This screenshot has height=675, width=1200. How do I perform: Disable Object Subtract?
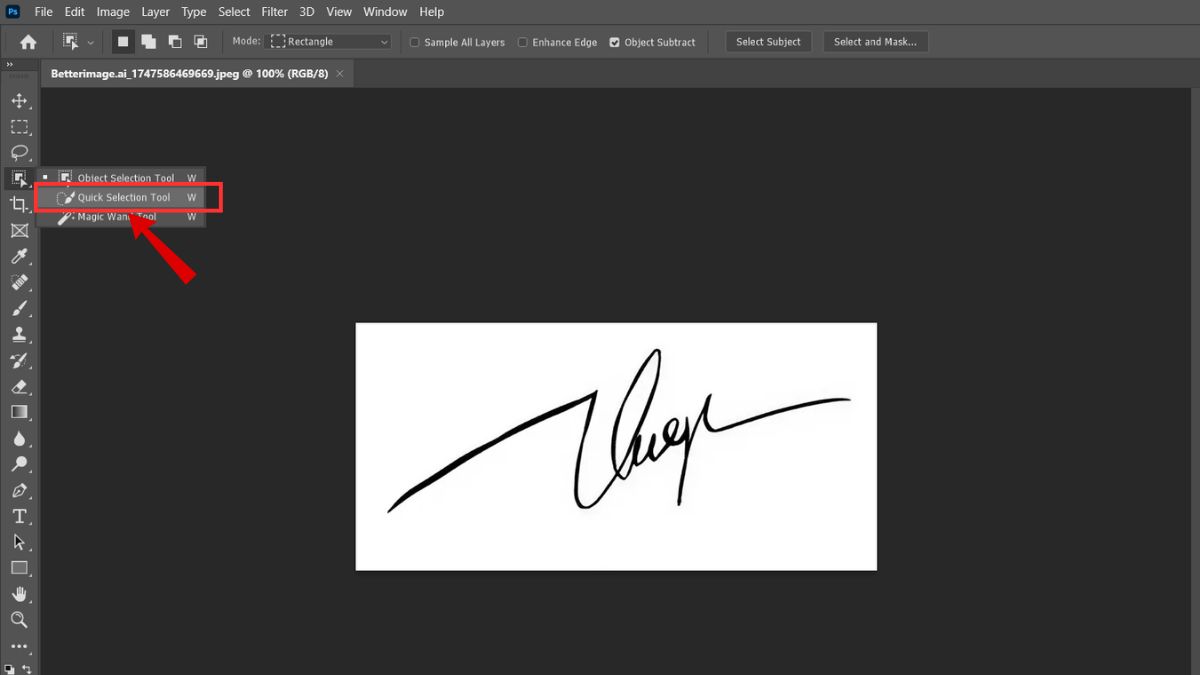pos(616,42)
